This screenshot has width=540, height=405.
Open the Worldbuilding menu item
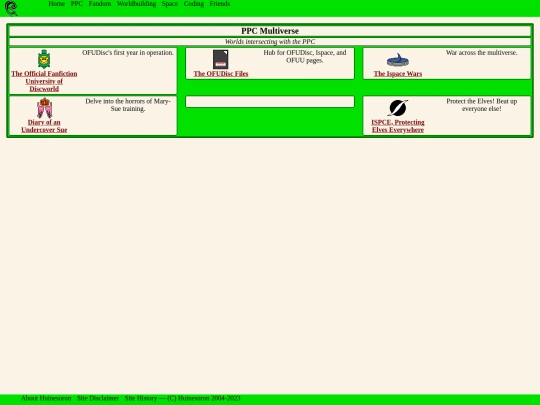coord(136,4)
